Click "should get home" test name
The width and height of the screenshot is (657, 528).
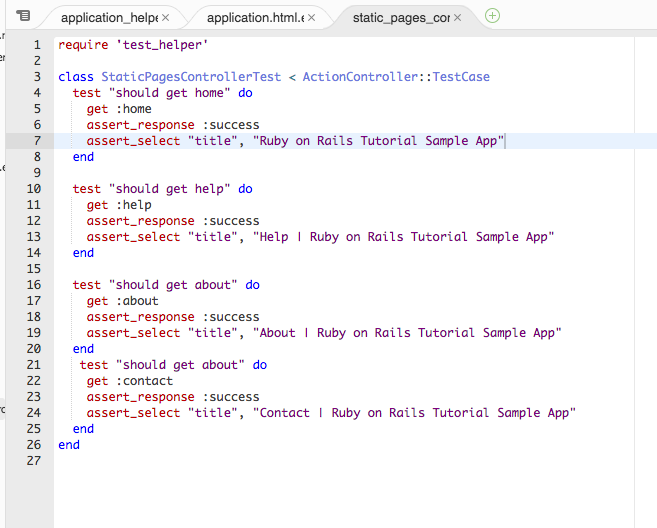[169, 93]
